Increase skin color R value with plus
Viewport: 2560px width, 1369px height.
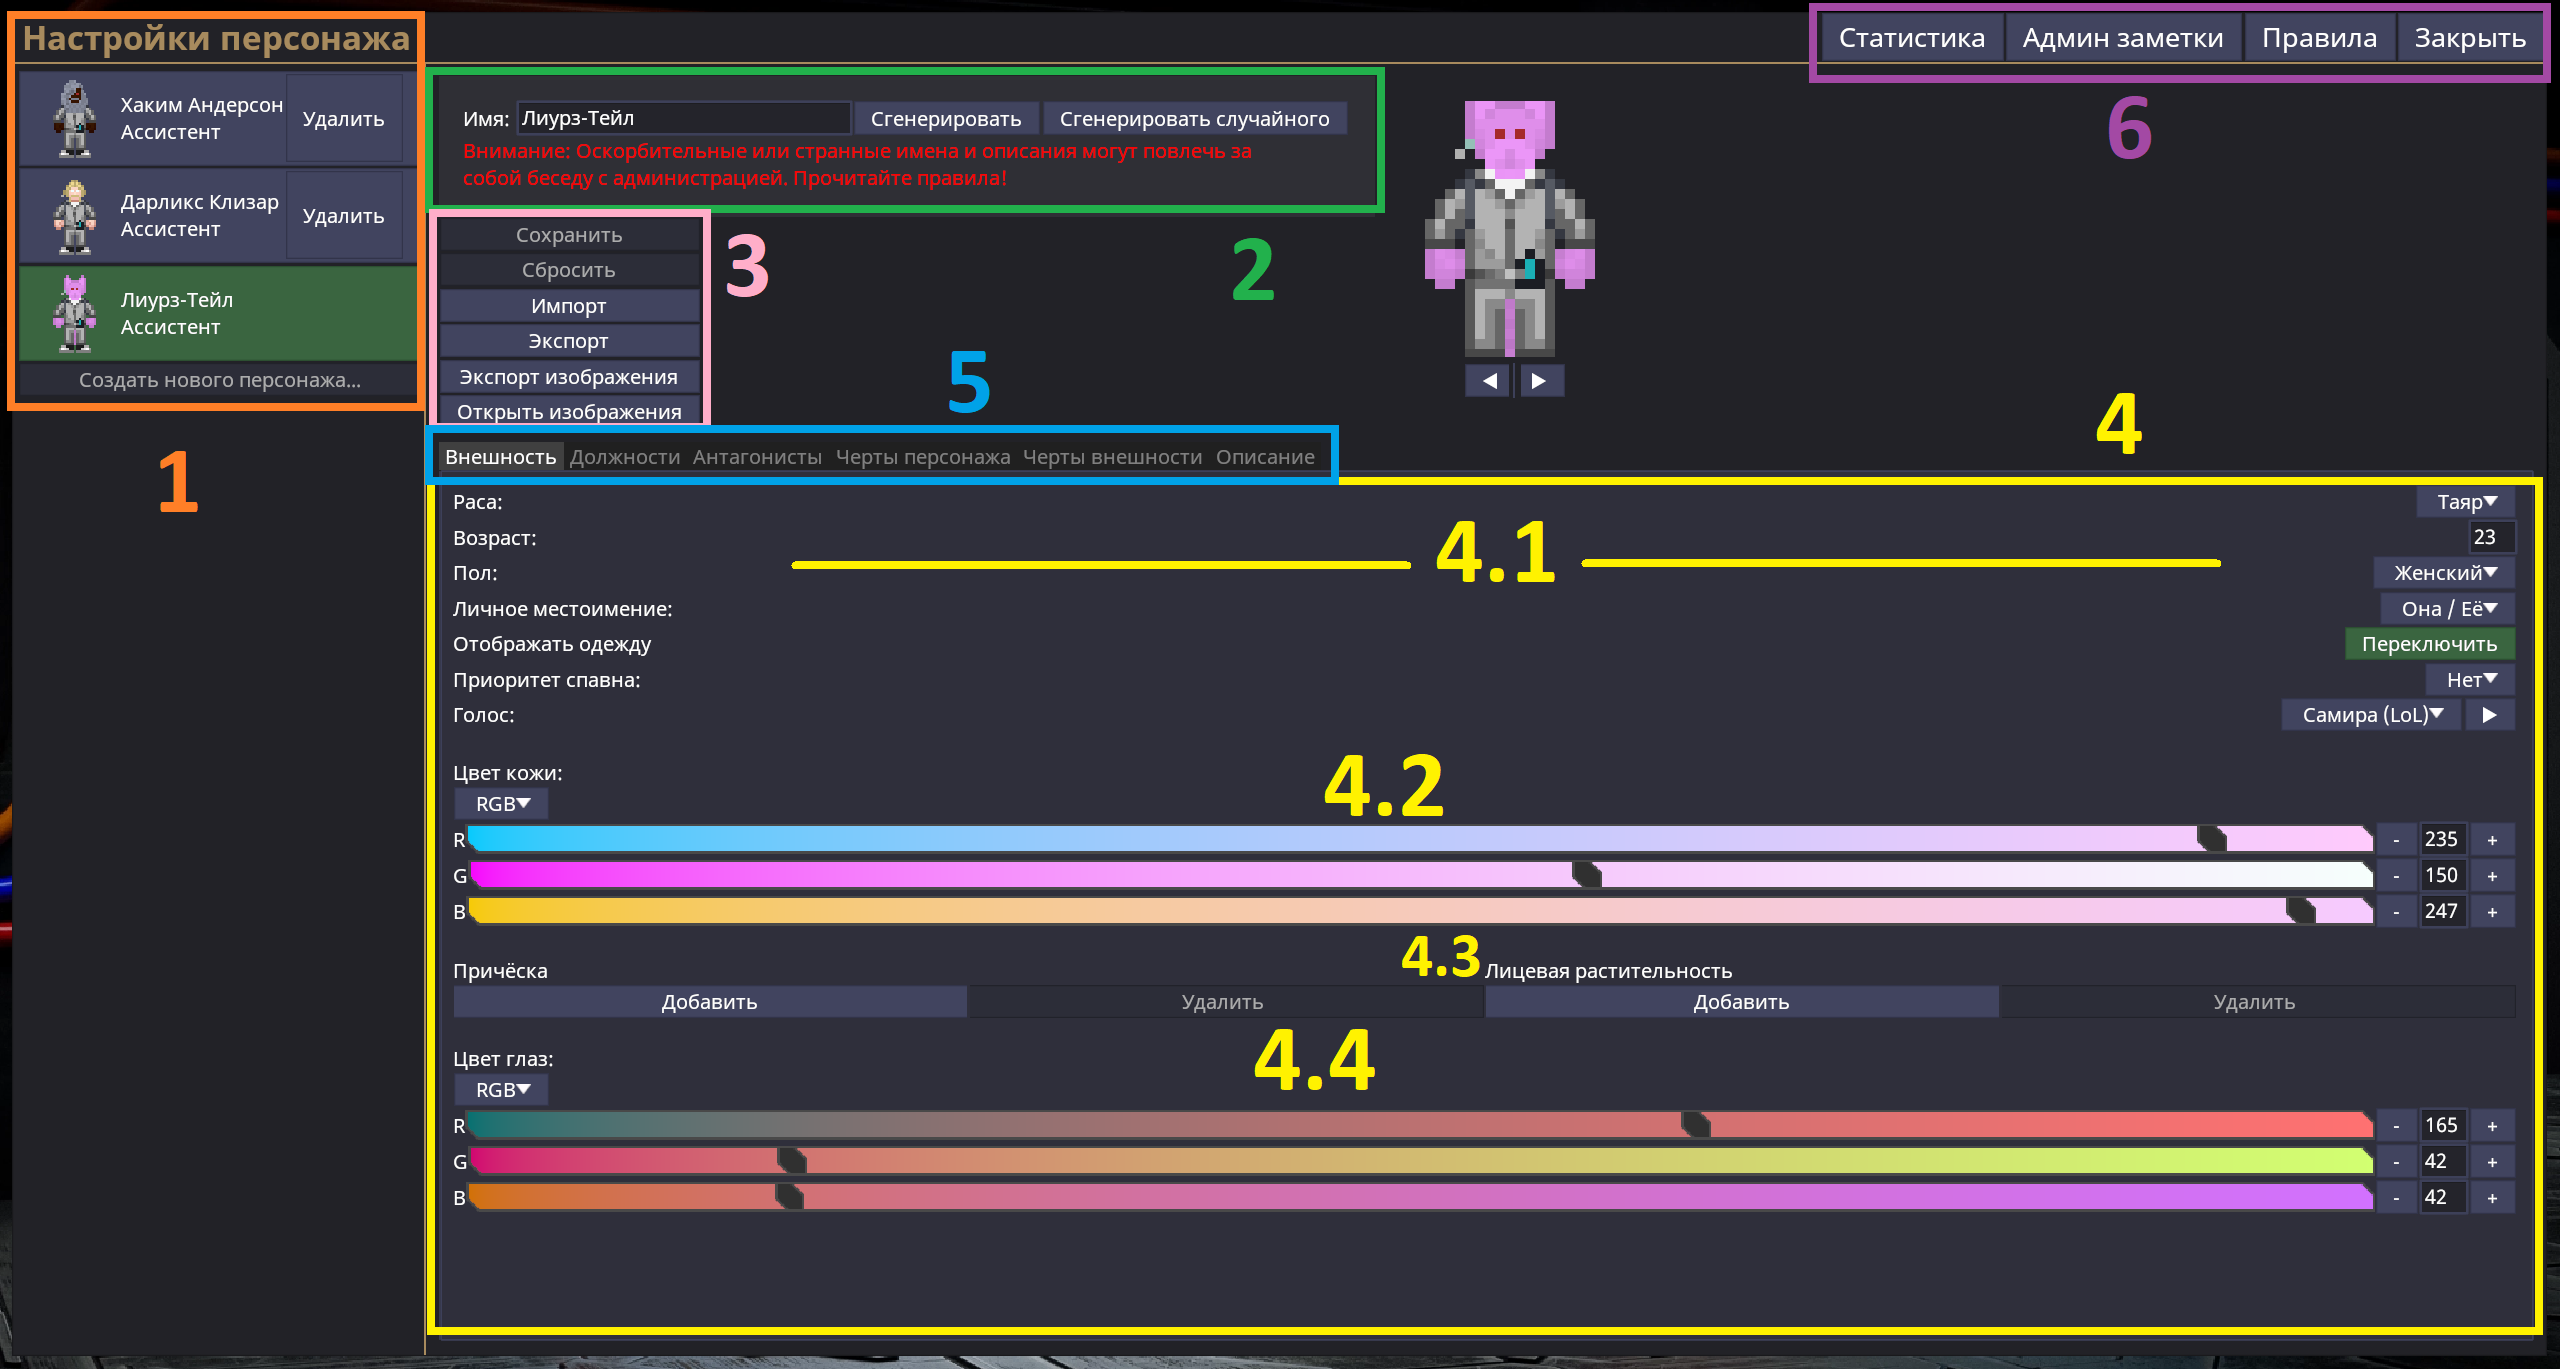[x=2492, y=840]
